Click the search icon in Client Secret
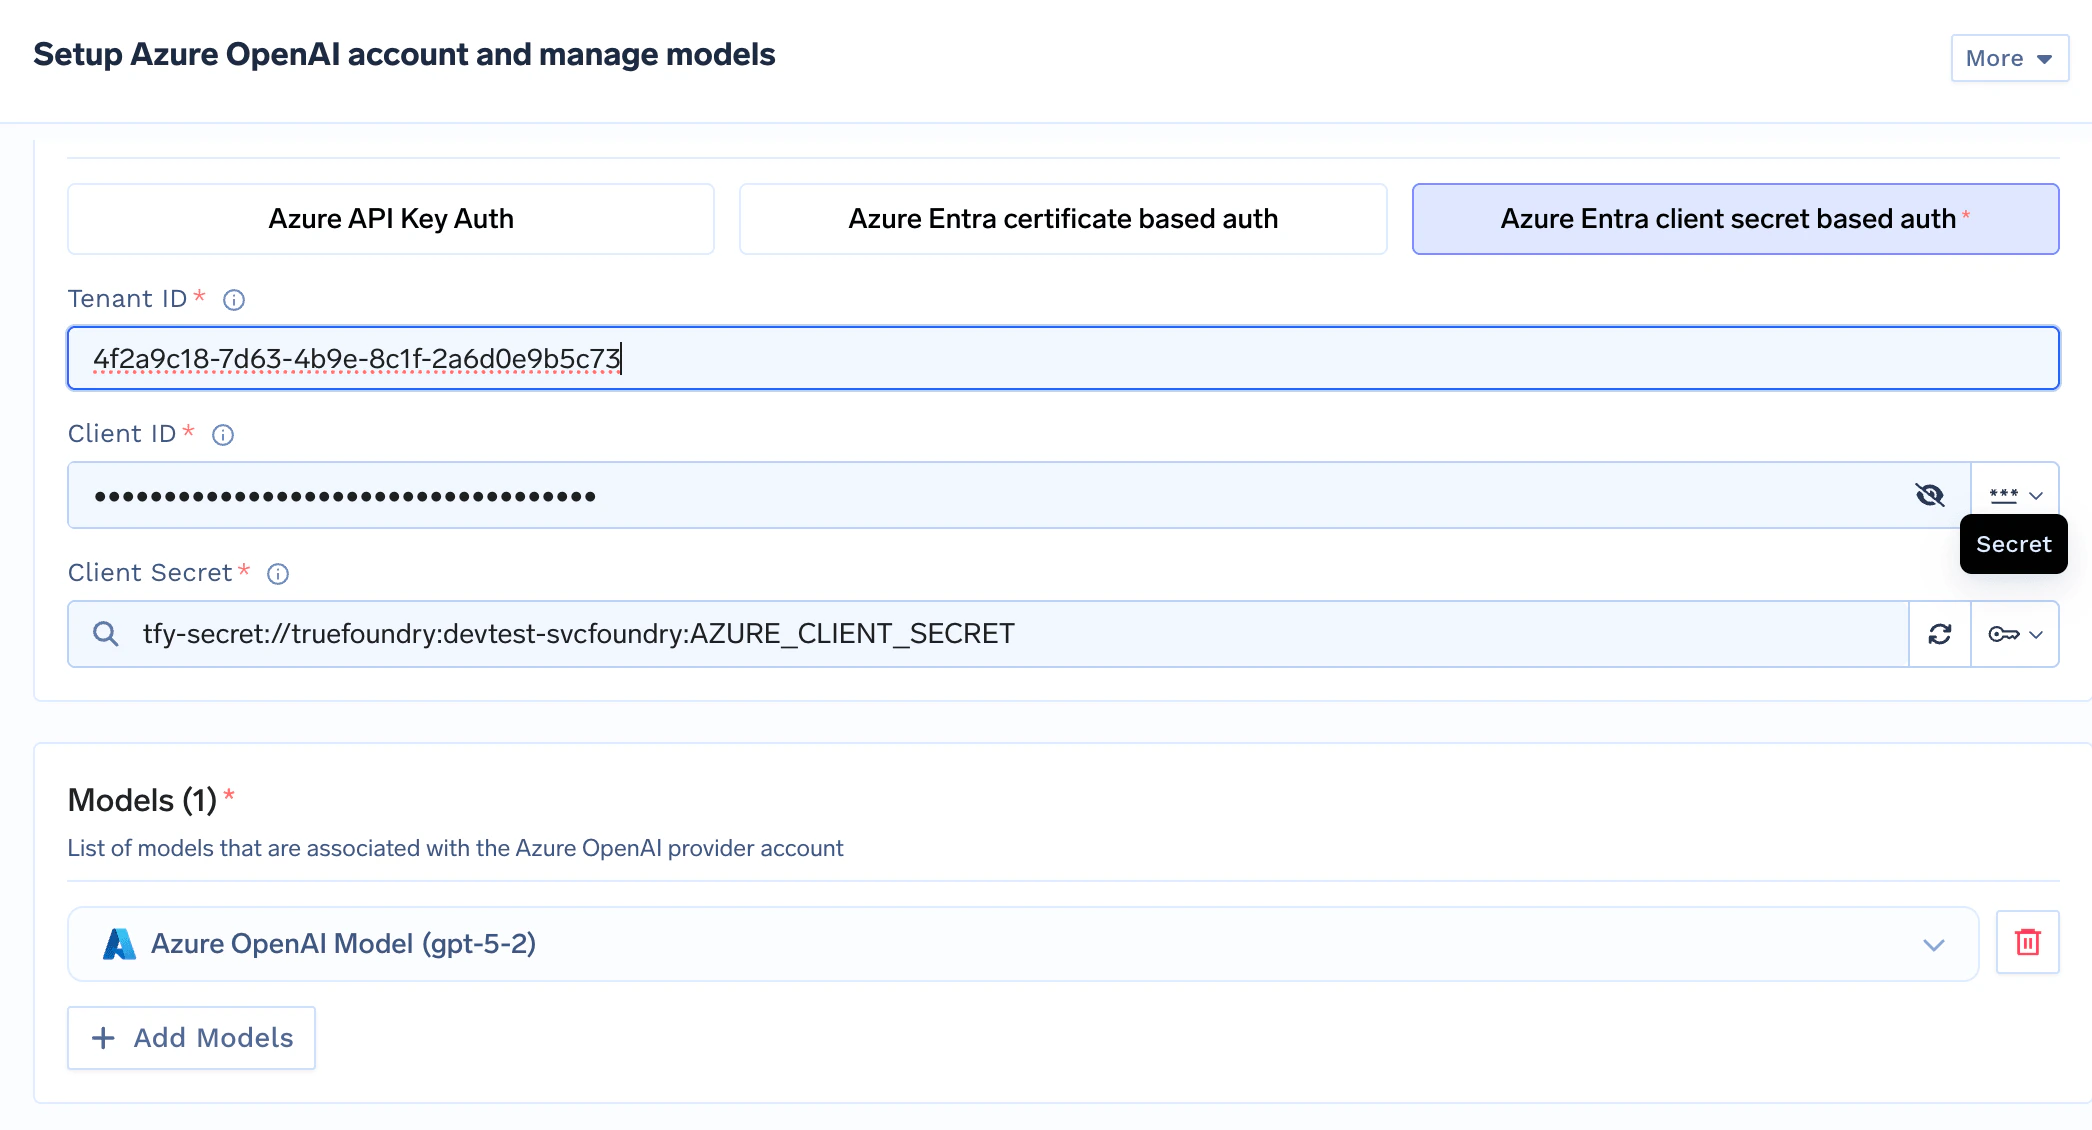2092x1130 pixels. click(x=105, y=634)
